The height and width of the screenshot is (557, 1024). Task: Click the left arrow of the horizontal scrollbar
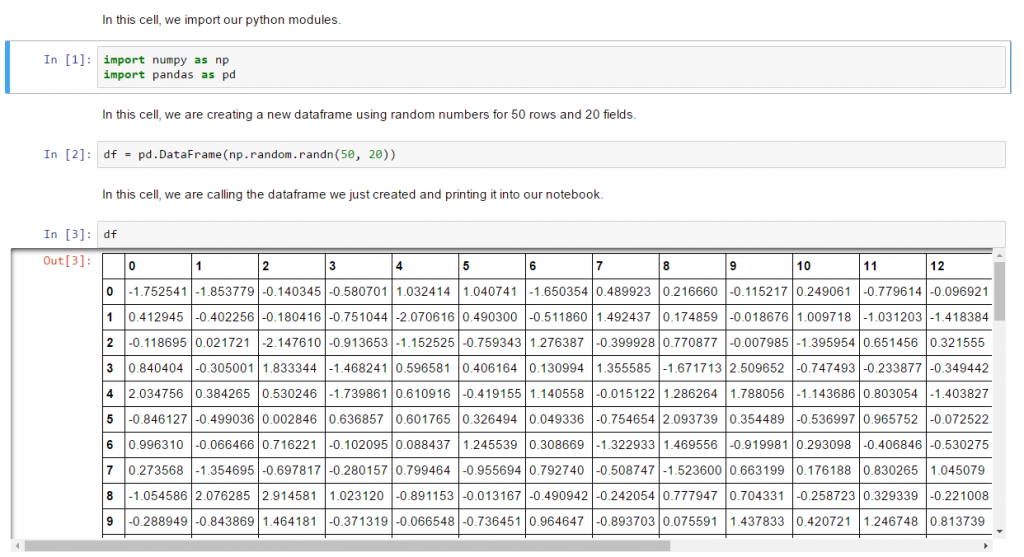(17, 546)
